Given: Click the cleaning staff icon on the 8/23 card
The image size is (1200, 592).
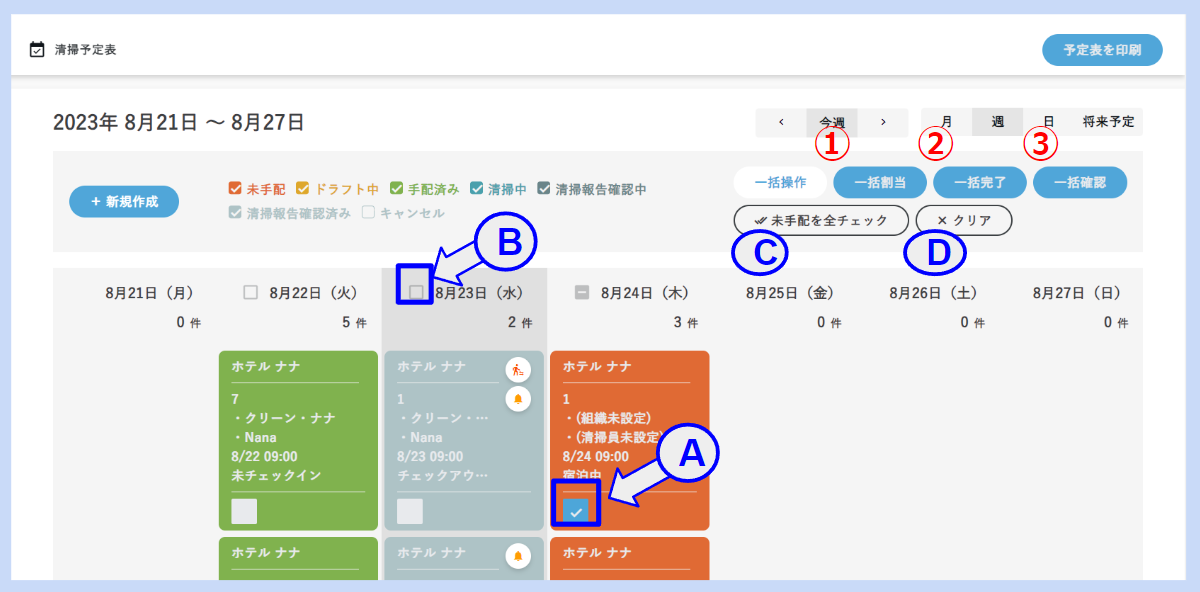Looking at the screenshot, I should point(518,369).
